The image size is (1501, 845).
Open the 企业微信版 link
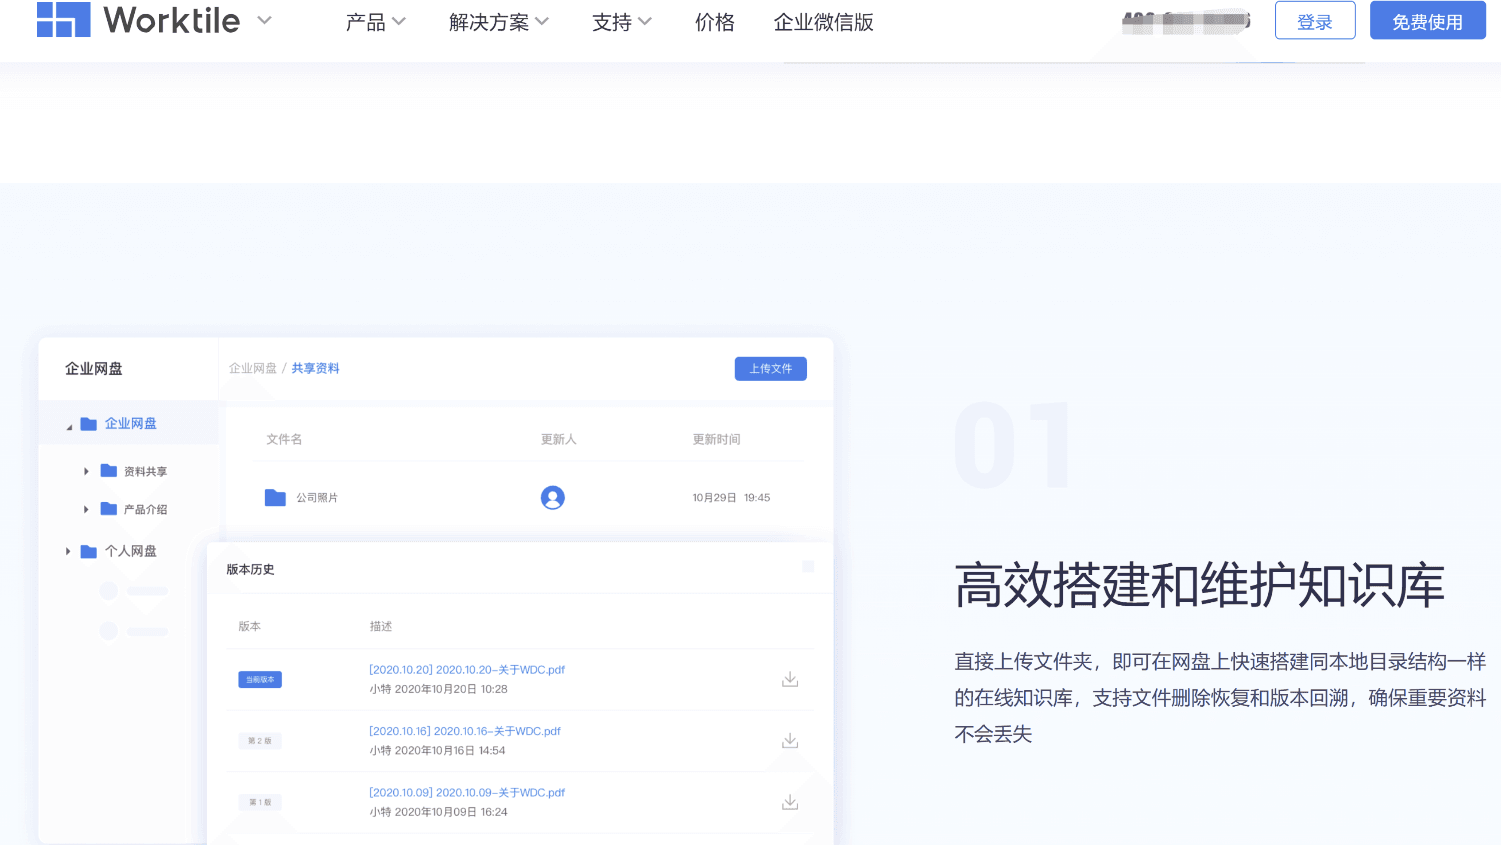(x=824, y=22)
